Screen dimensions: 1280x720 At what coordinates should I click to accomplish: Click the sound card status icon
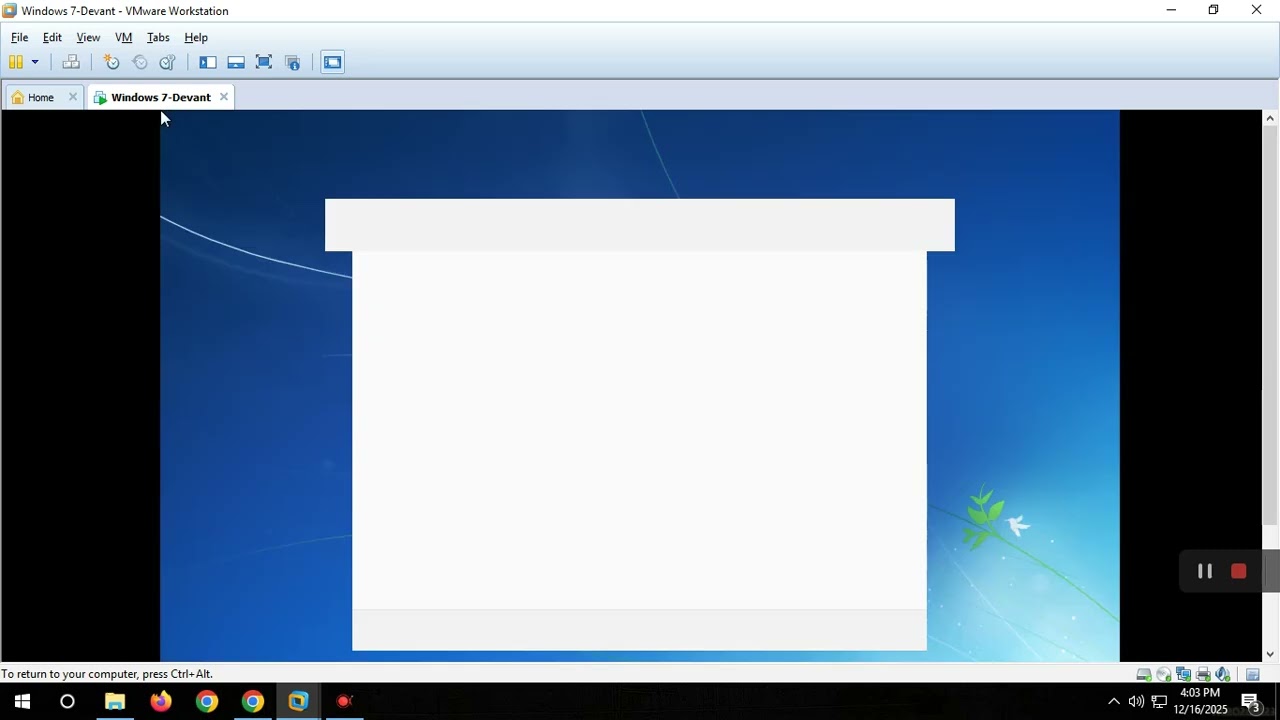pos(1223,674)
